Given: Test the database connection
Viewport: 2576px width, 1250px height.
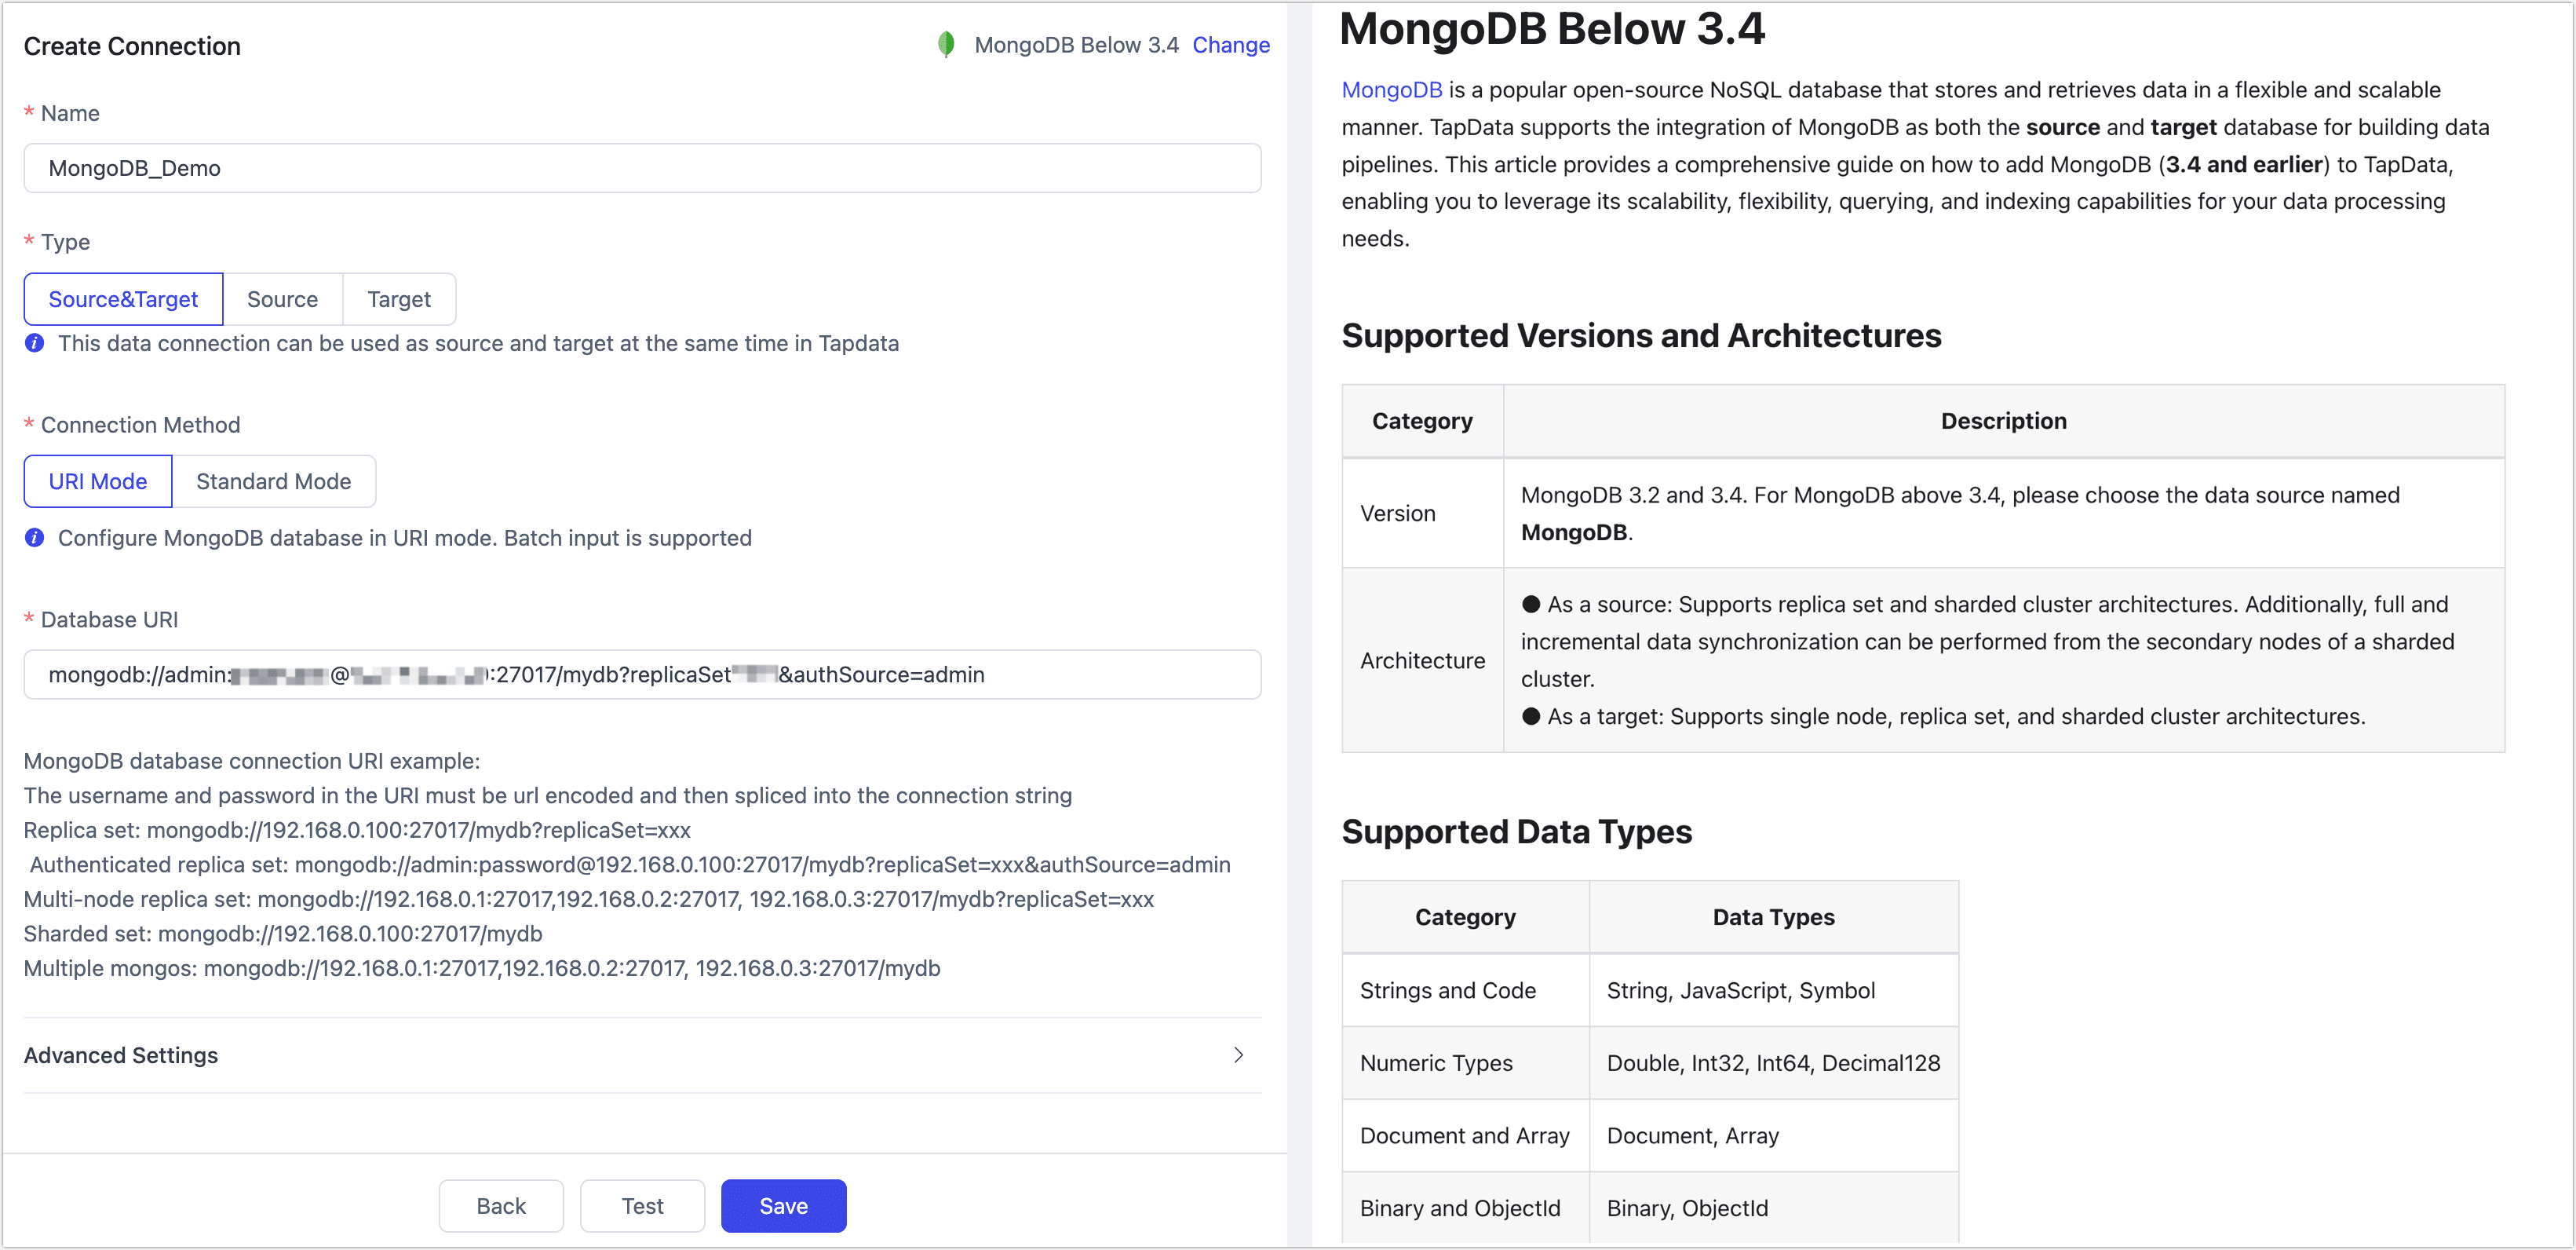Looking at the screenshot, I should 642,1206.
